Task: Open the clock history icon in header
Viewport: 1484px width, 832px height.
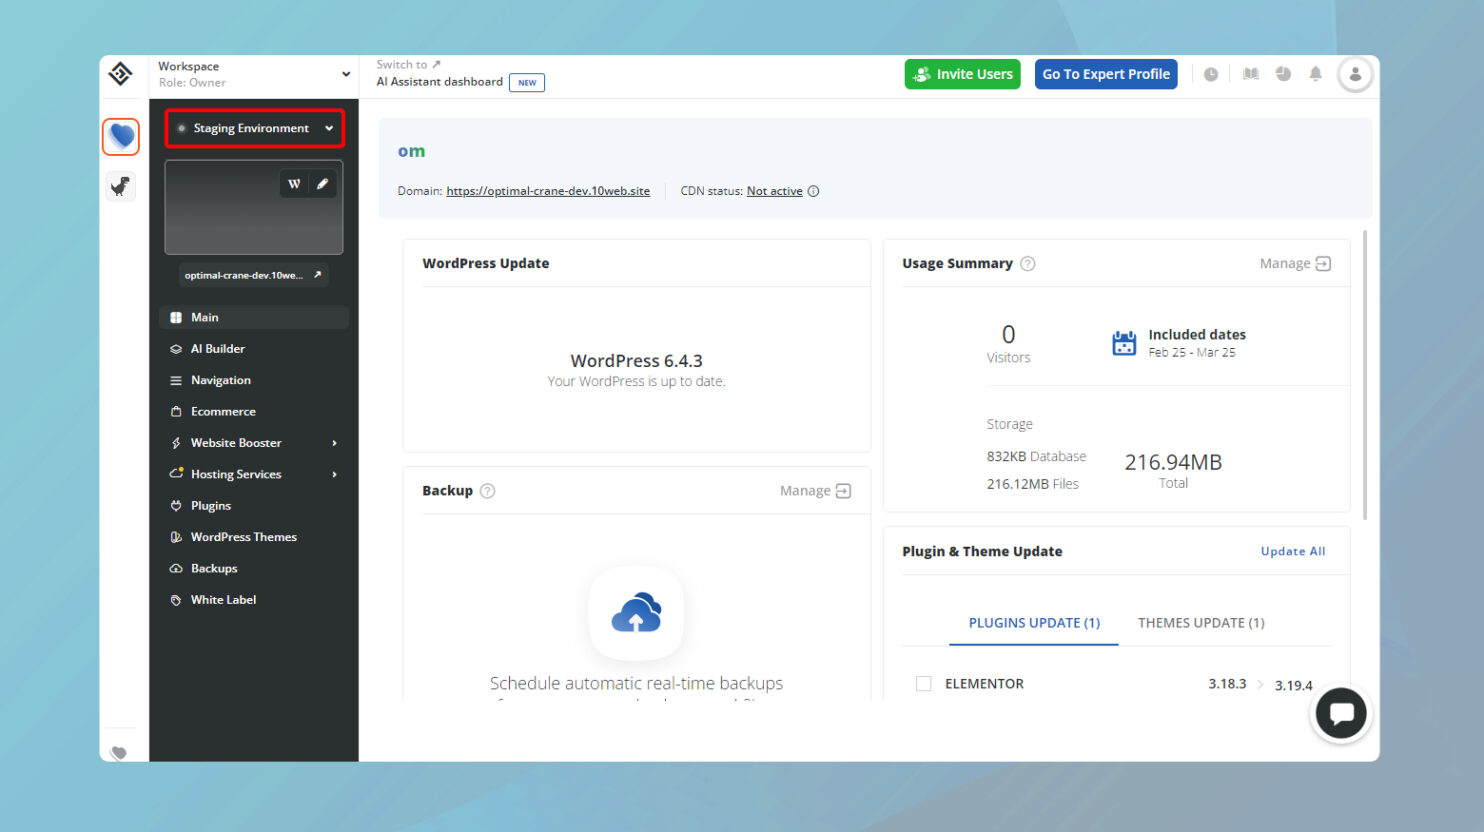Action: pos(1211,74)
